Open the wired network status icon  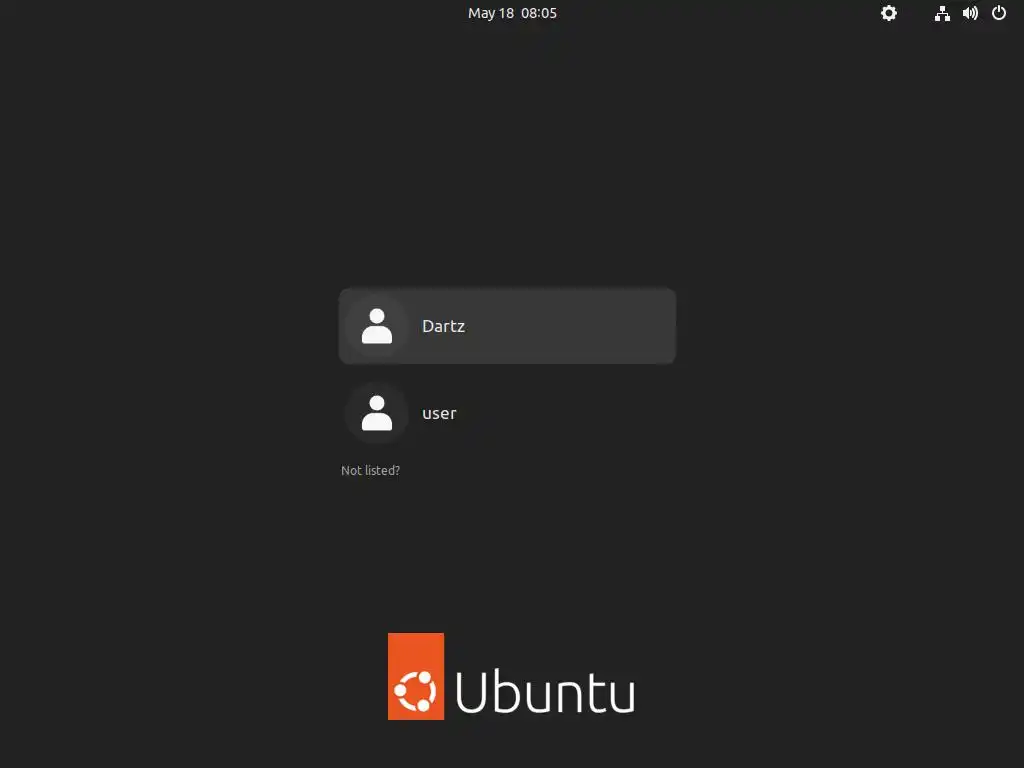click(942, 13)
